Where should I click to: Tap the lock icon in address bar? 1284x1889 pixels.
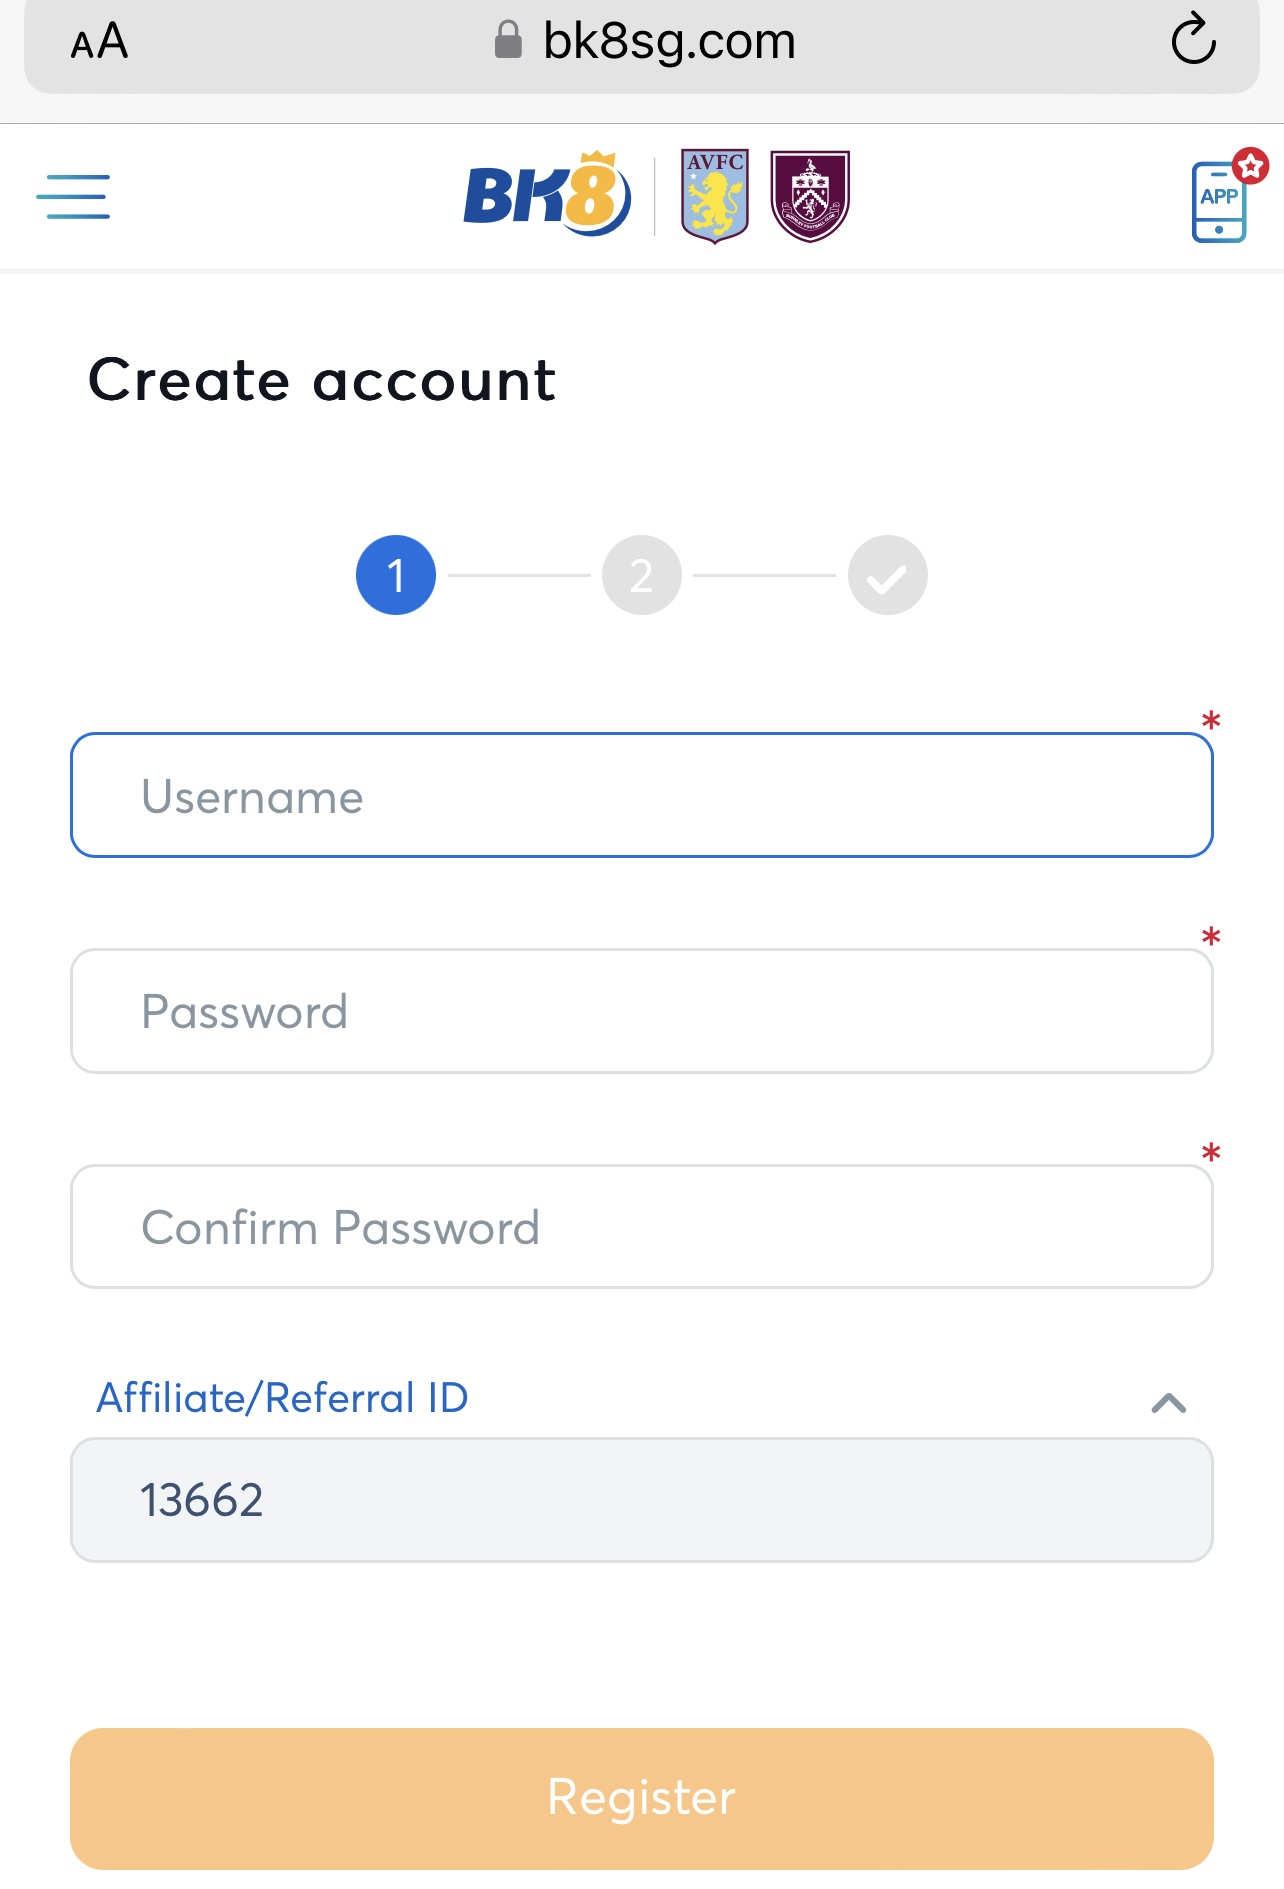(509, 41)
